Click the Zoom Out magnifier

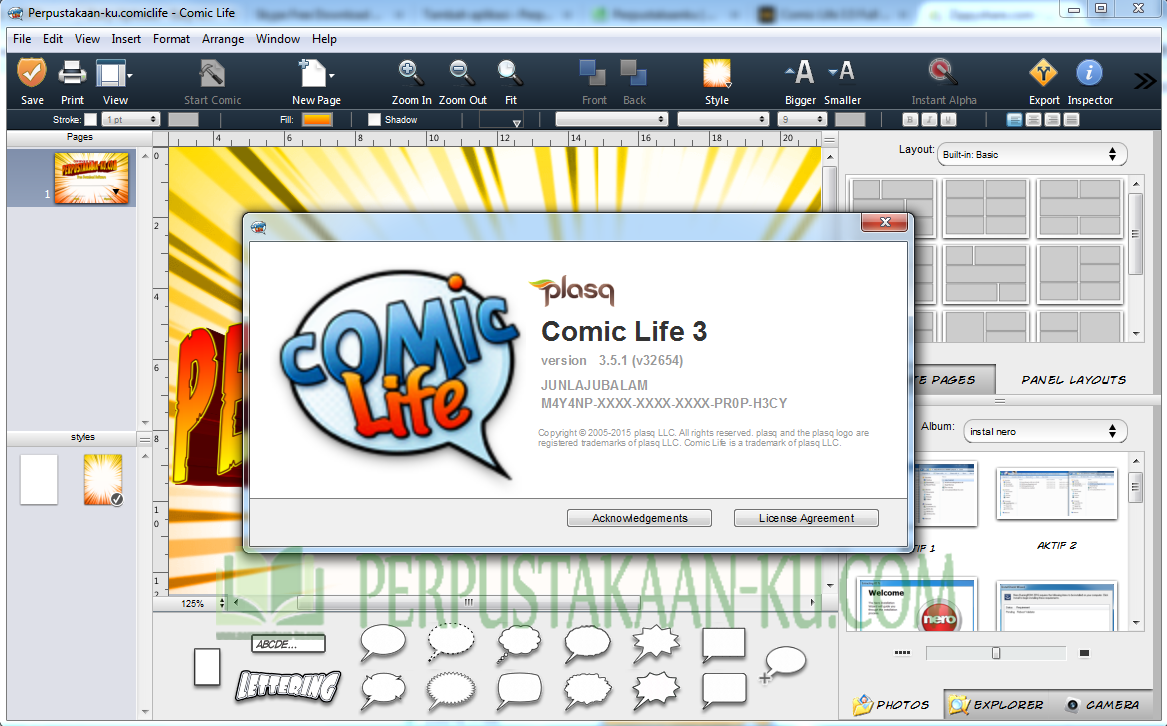(x=462, y=74)
